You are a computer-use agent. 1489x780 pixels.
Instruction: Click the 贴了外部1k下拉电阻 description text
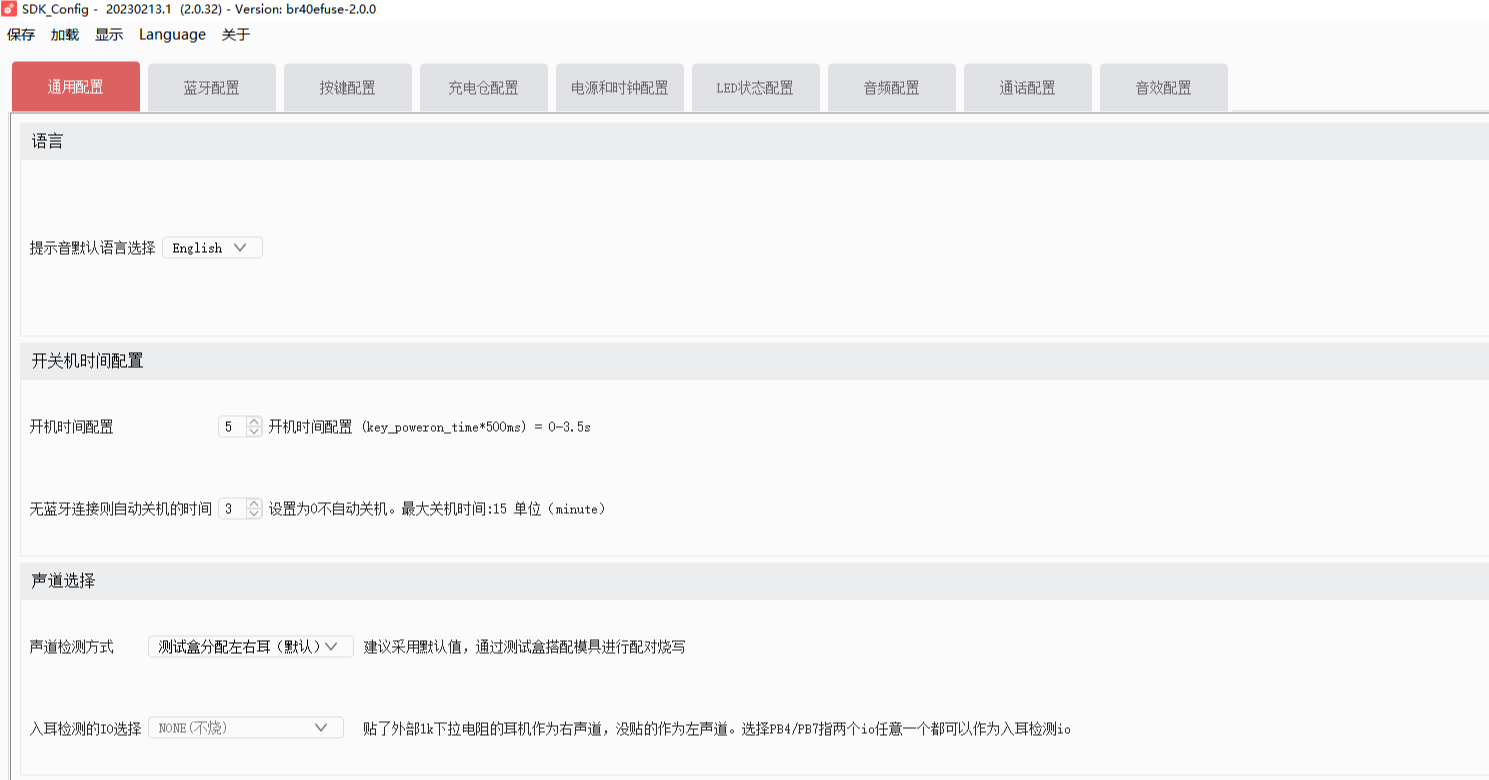pos(717,728)
